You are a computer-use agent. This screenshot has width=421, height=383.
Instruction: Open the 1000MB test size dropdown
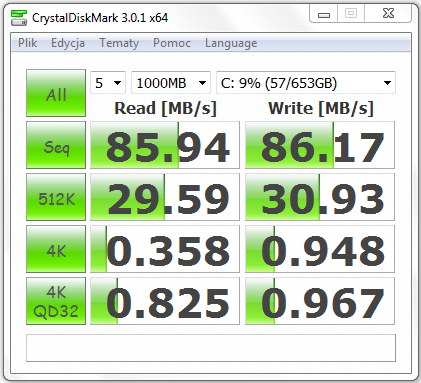171,83
